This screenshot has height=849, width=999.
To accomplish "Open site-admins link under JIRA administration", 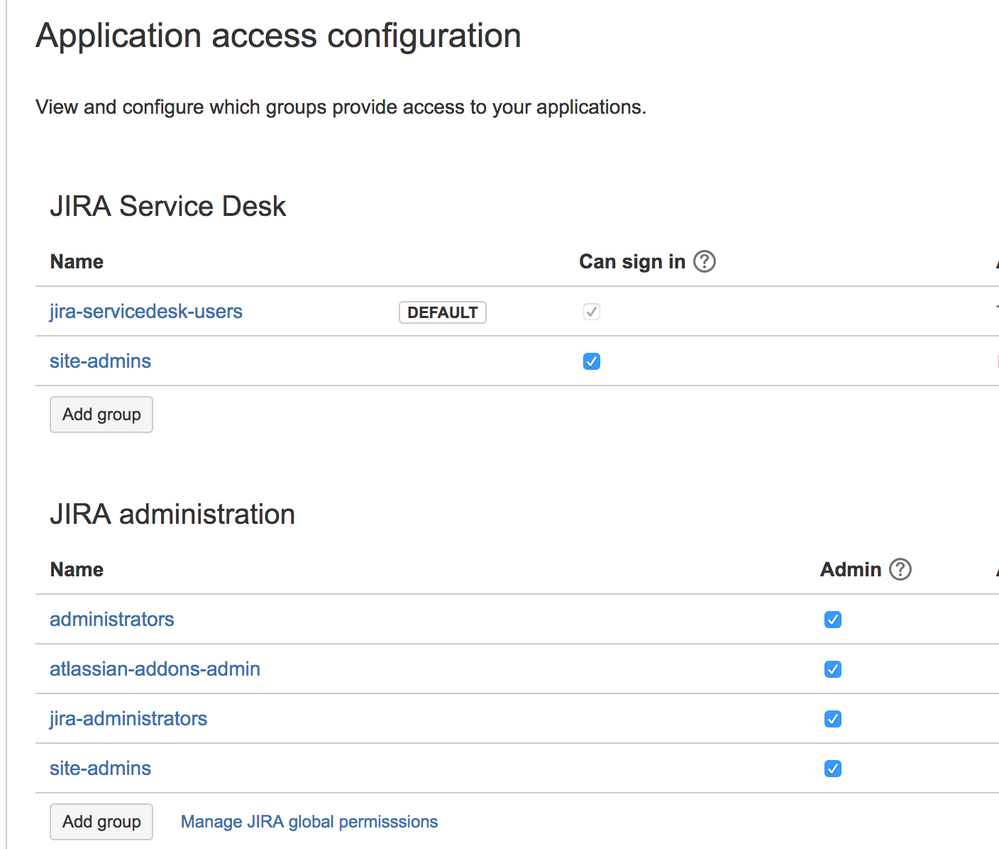I will tap(100, 768).
